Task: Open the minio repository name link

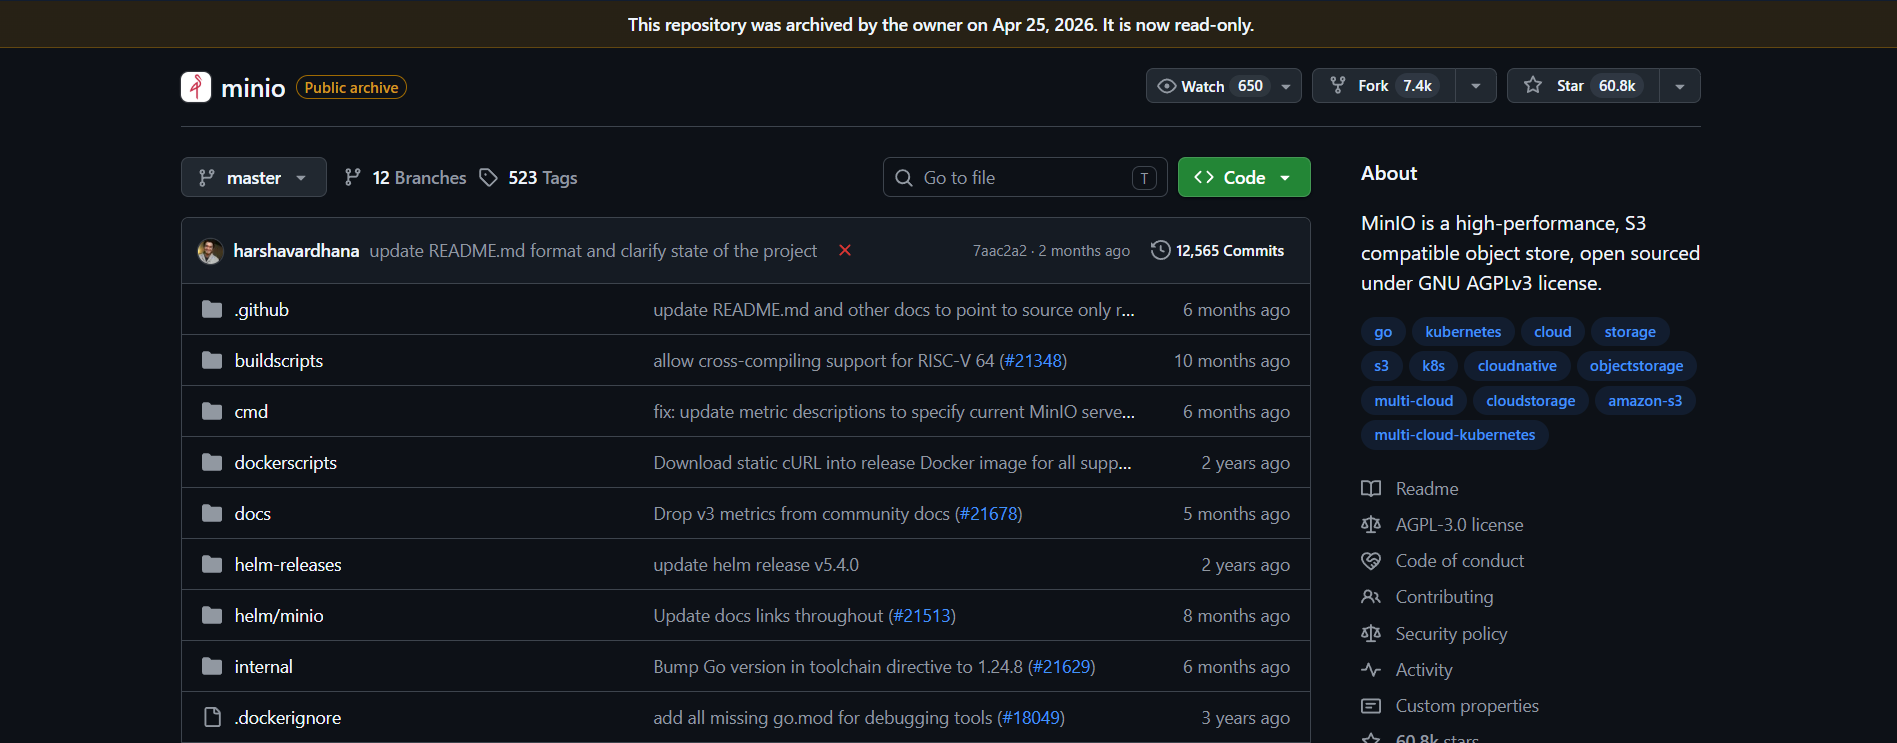Action: 253,88
